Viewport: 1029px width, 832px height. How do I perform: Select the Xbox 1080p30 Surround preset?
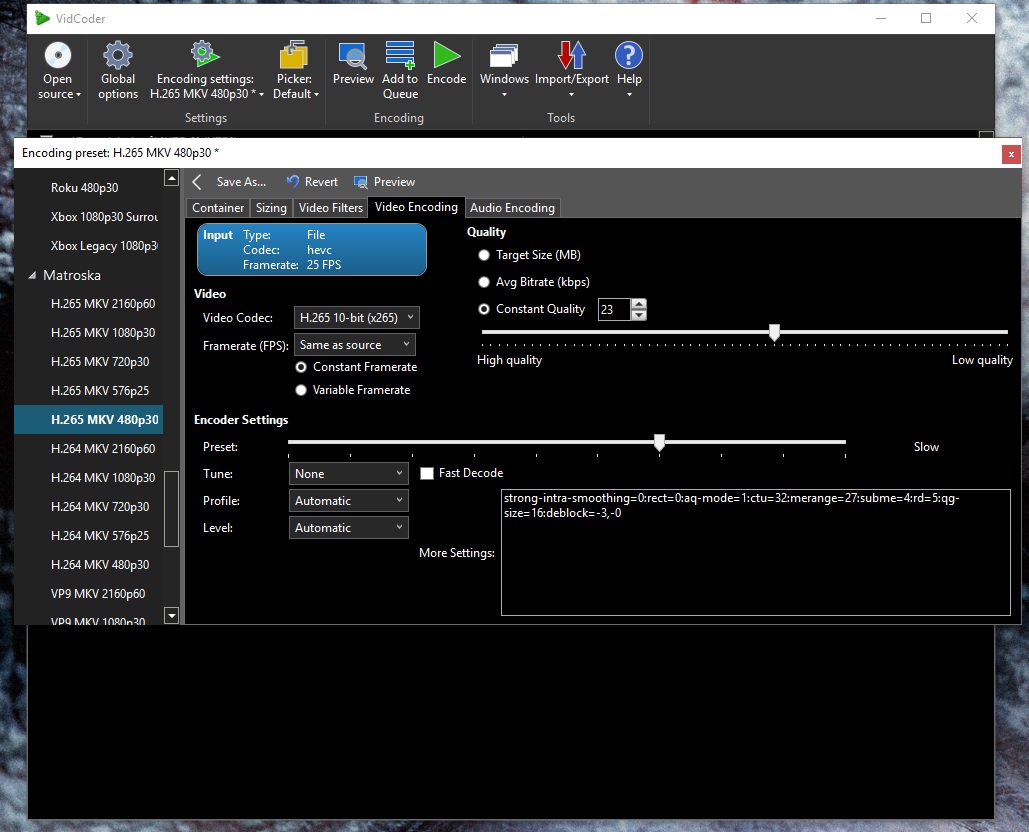point(104,217)
